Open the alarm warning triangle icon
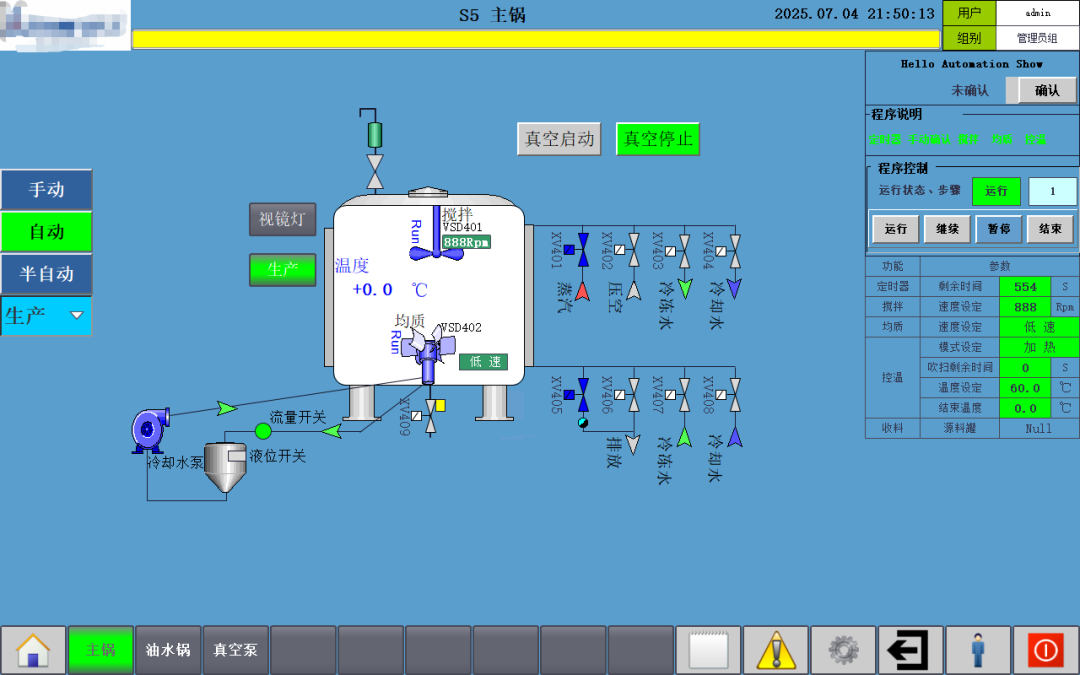Screen dimensions: 1080x675 pos(776,649)
